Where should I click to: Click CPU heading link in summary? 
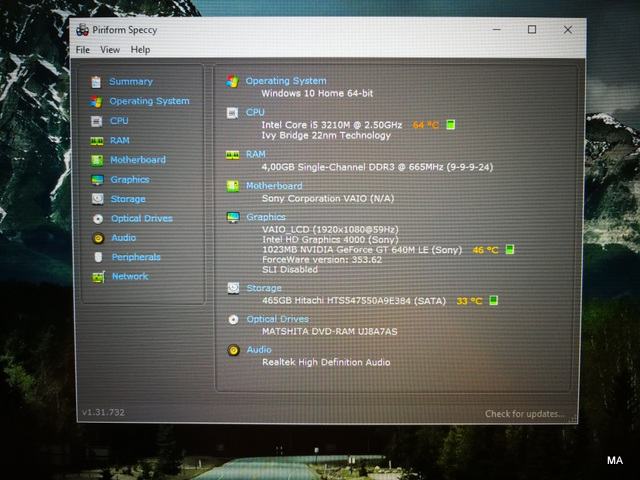pos(255,112)
